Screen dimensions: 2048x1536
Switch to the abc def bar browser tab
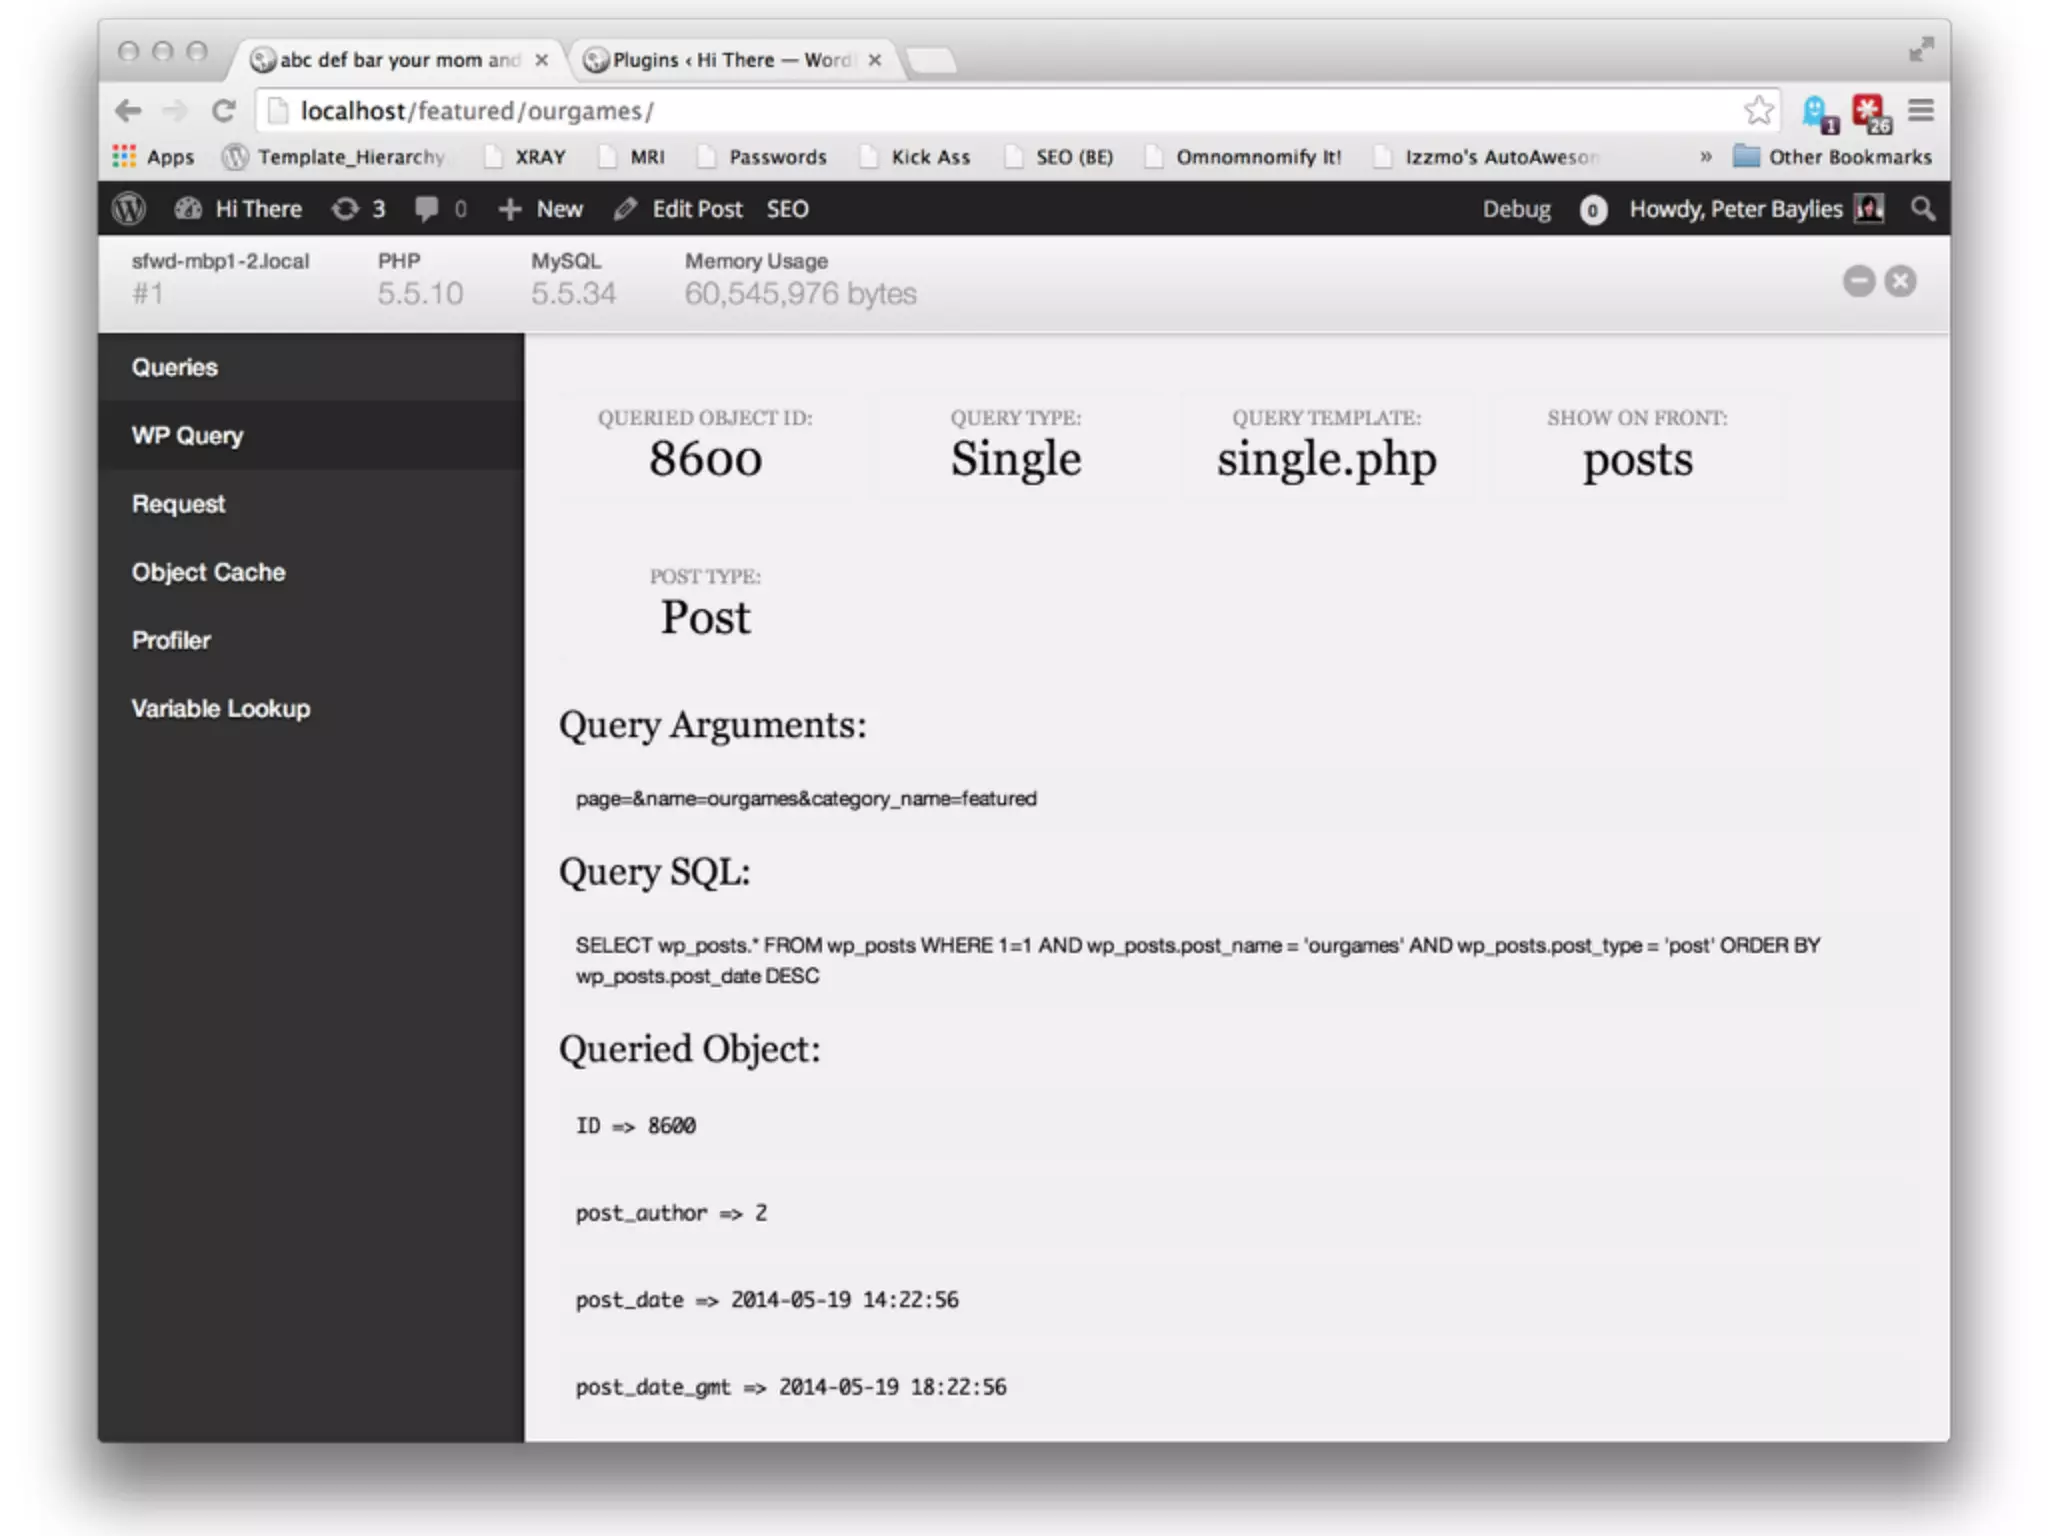[x=398, y=60]
